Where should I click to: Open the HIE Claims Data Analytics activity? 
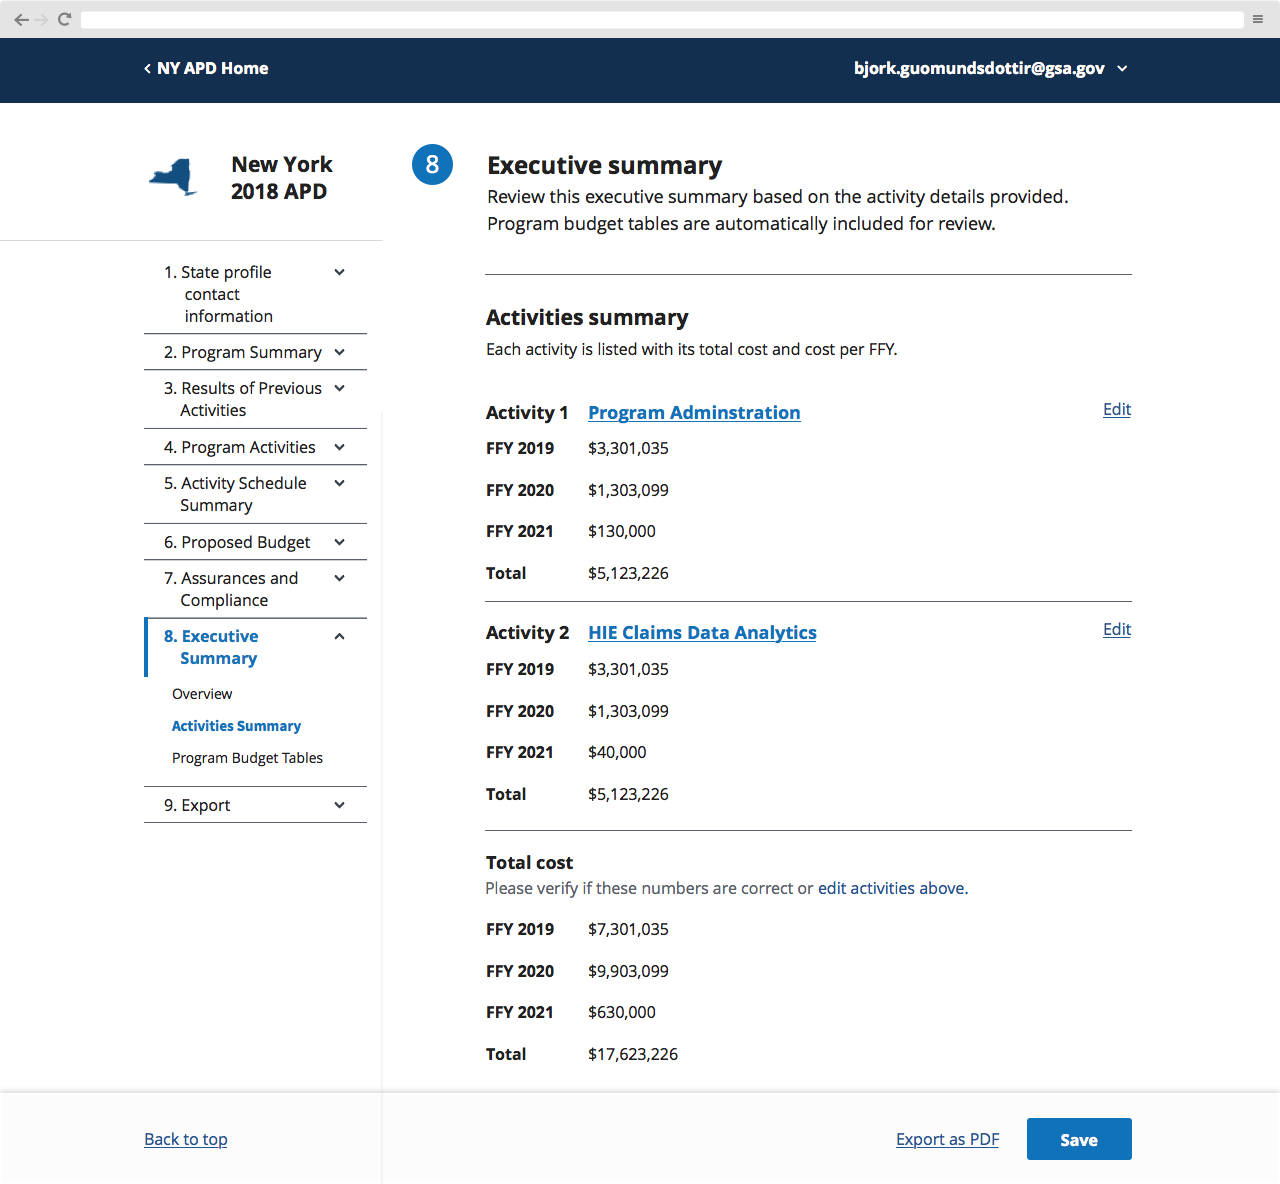[701, 632]
